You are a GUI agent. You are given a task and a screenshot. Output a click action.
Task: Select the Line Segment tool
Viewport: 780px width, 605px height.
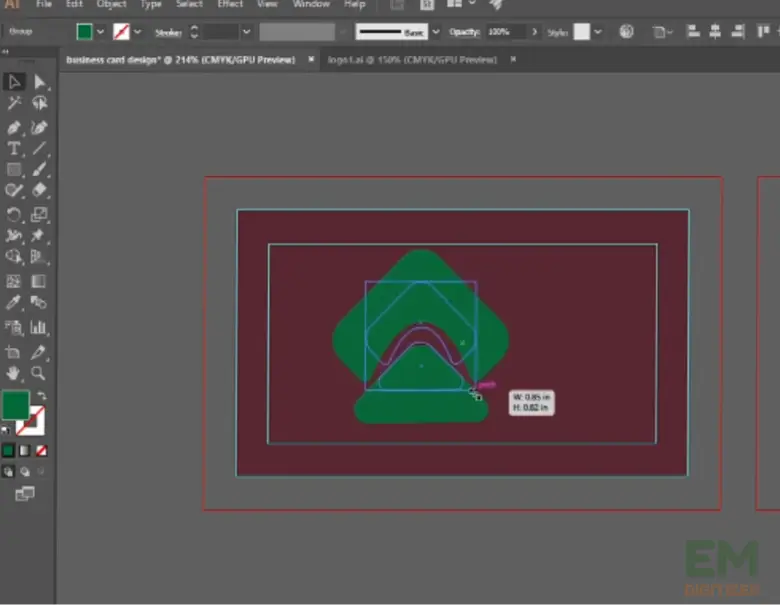pyautogui.click(x=39, y=148)
